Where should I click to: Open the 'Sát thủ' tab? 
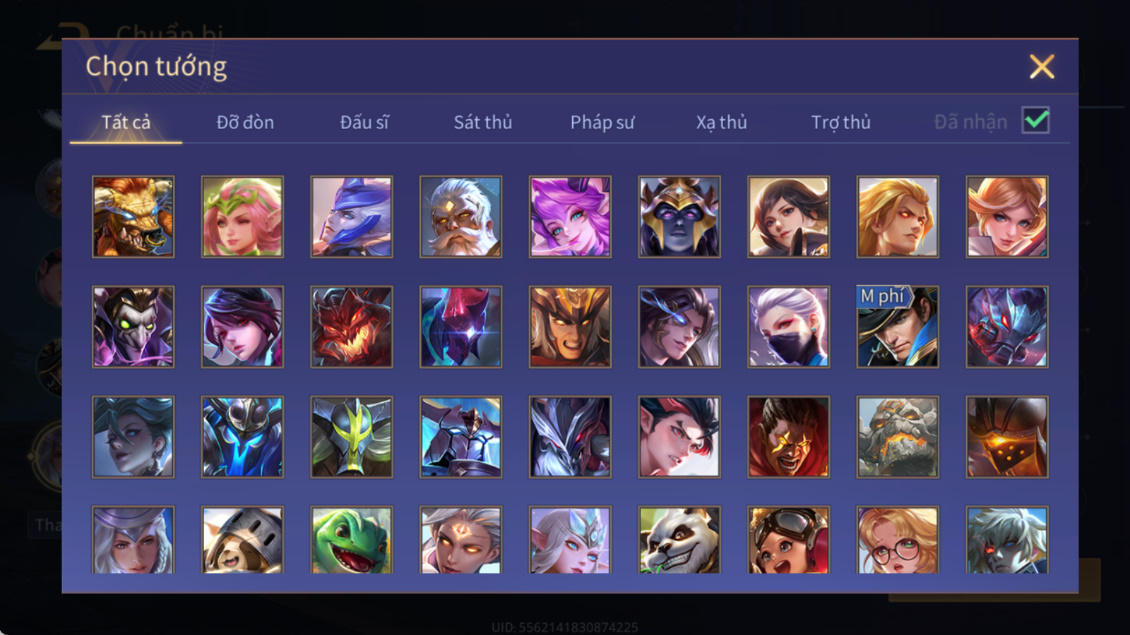coord(483,123)
